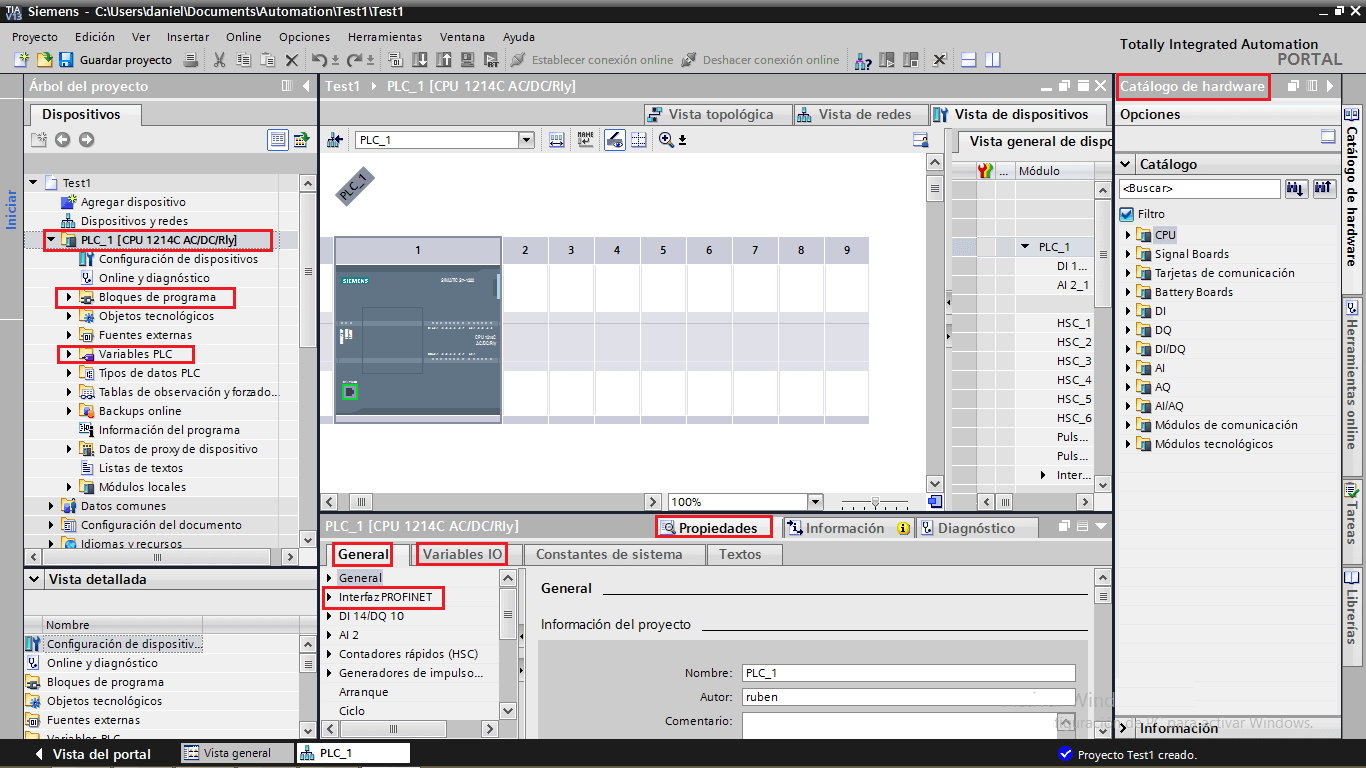Viewport: 1366px width, 768px height.
Task: Click Vista del portal link
Action: click(101, 754)
